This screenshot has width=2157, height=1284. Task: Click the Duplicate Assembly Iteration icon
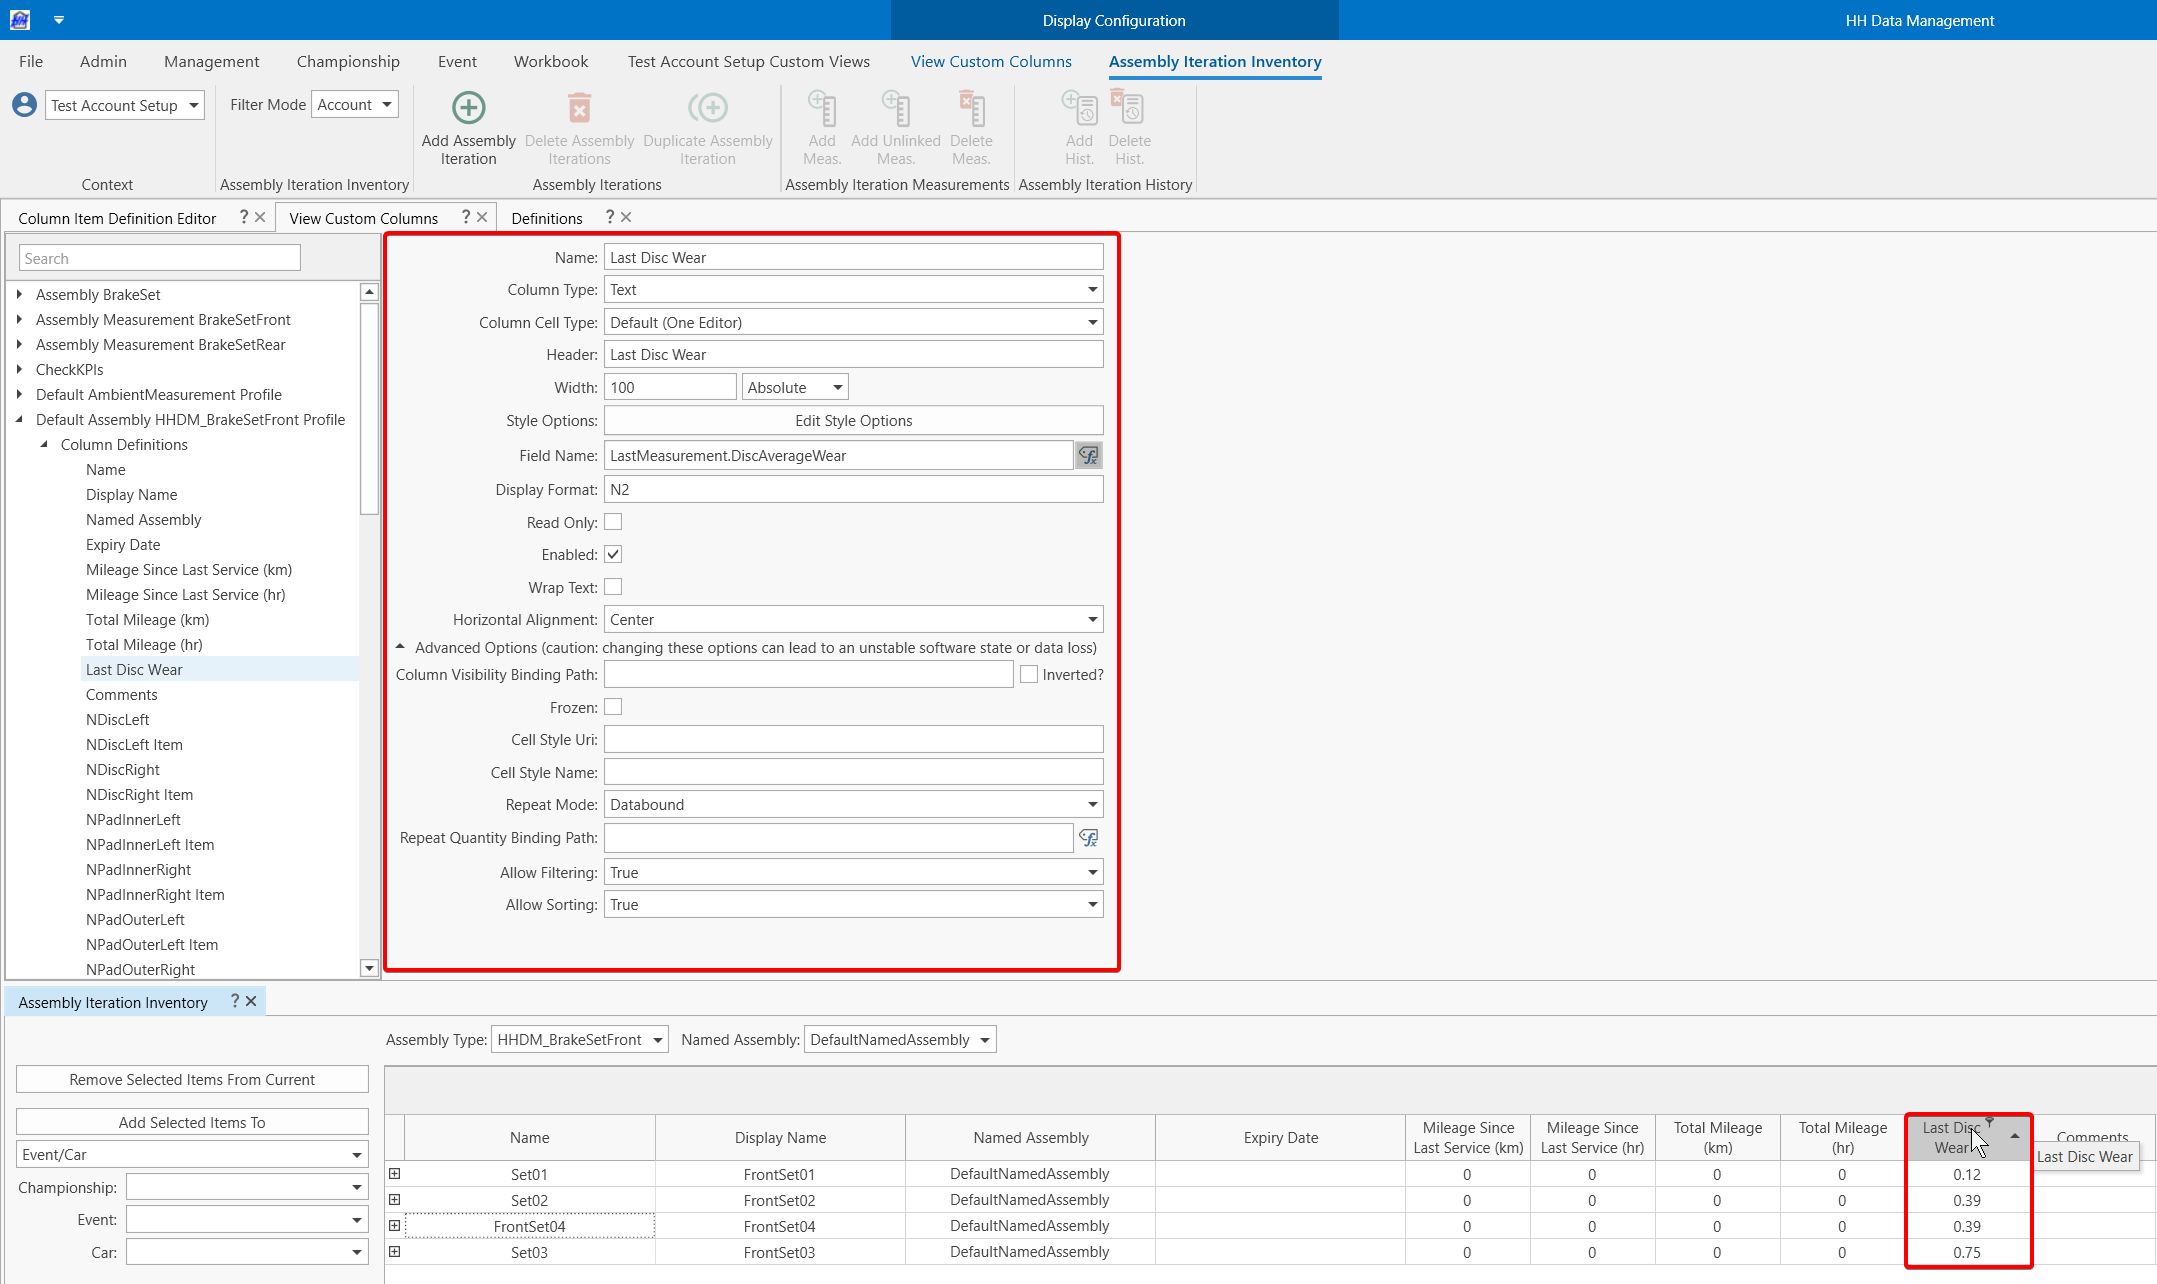click(x=707, y=107)
